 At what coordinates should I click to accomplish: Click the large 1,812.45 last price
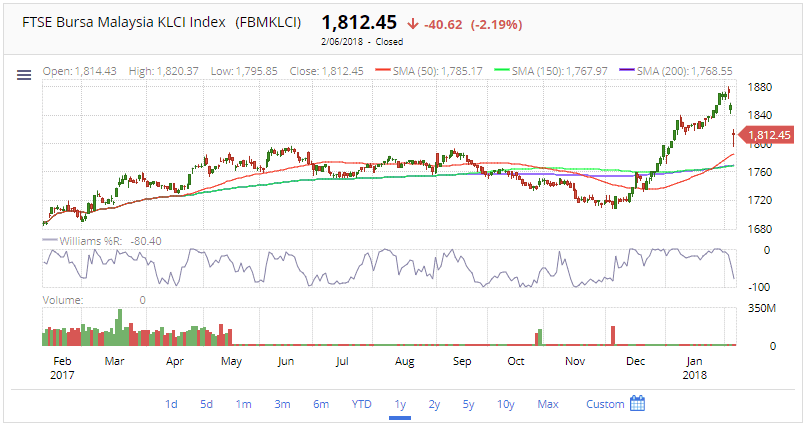click(359, 23)
